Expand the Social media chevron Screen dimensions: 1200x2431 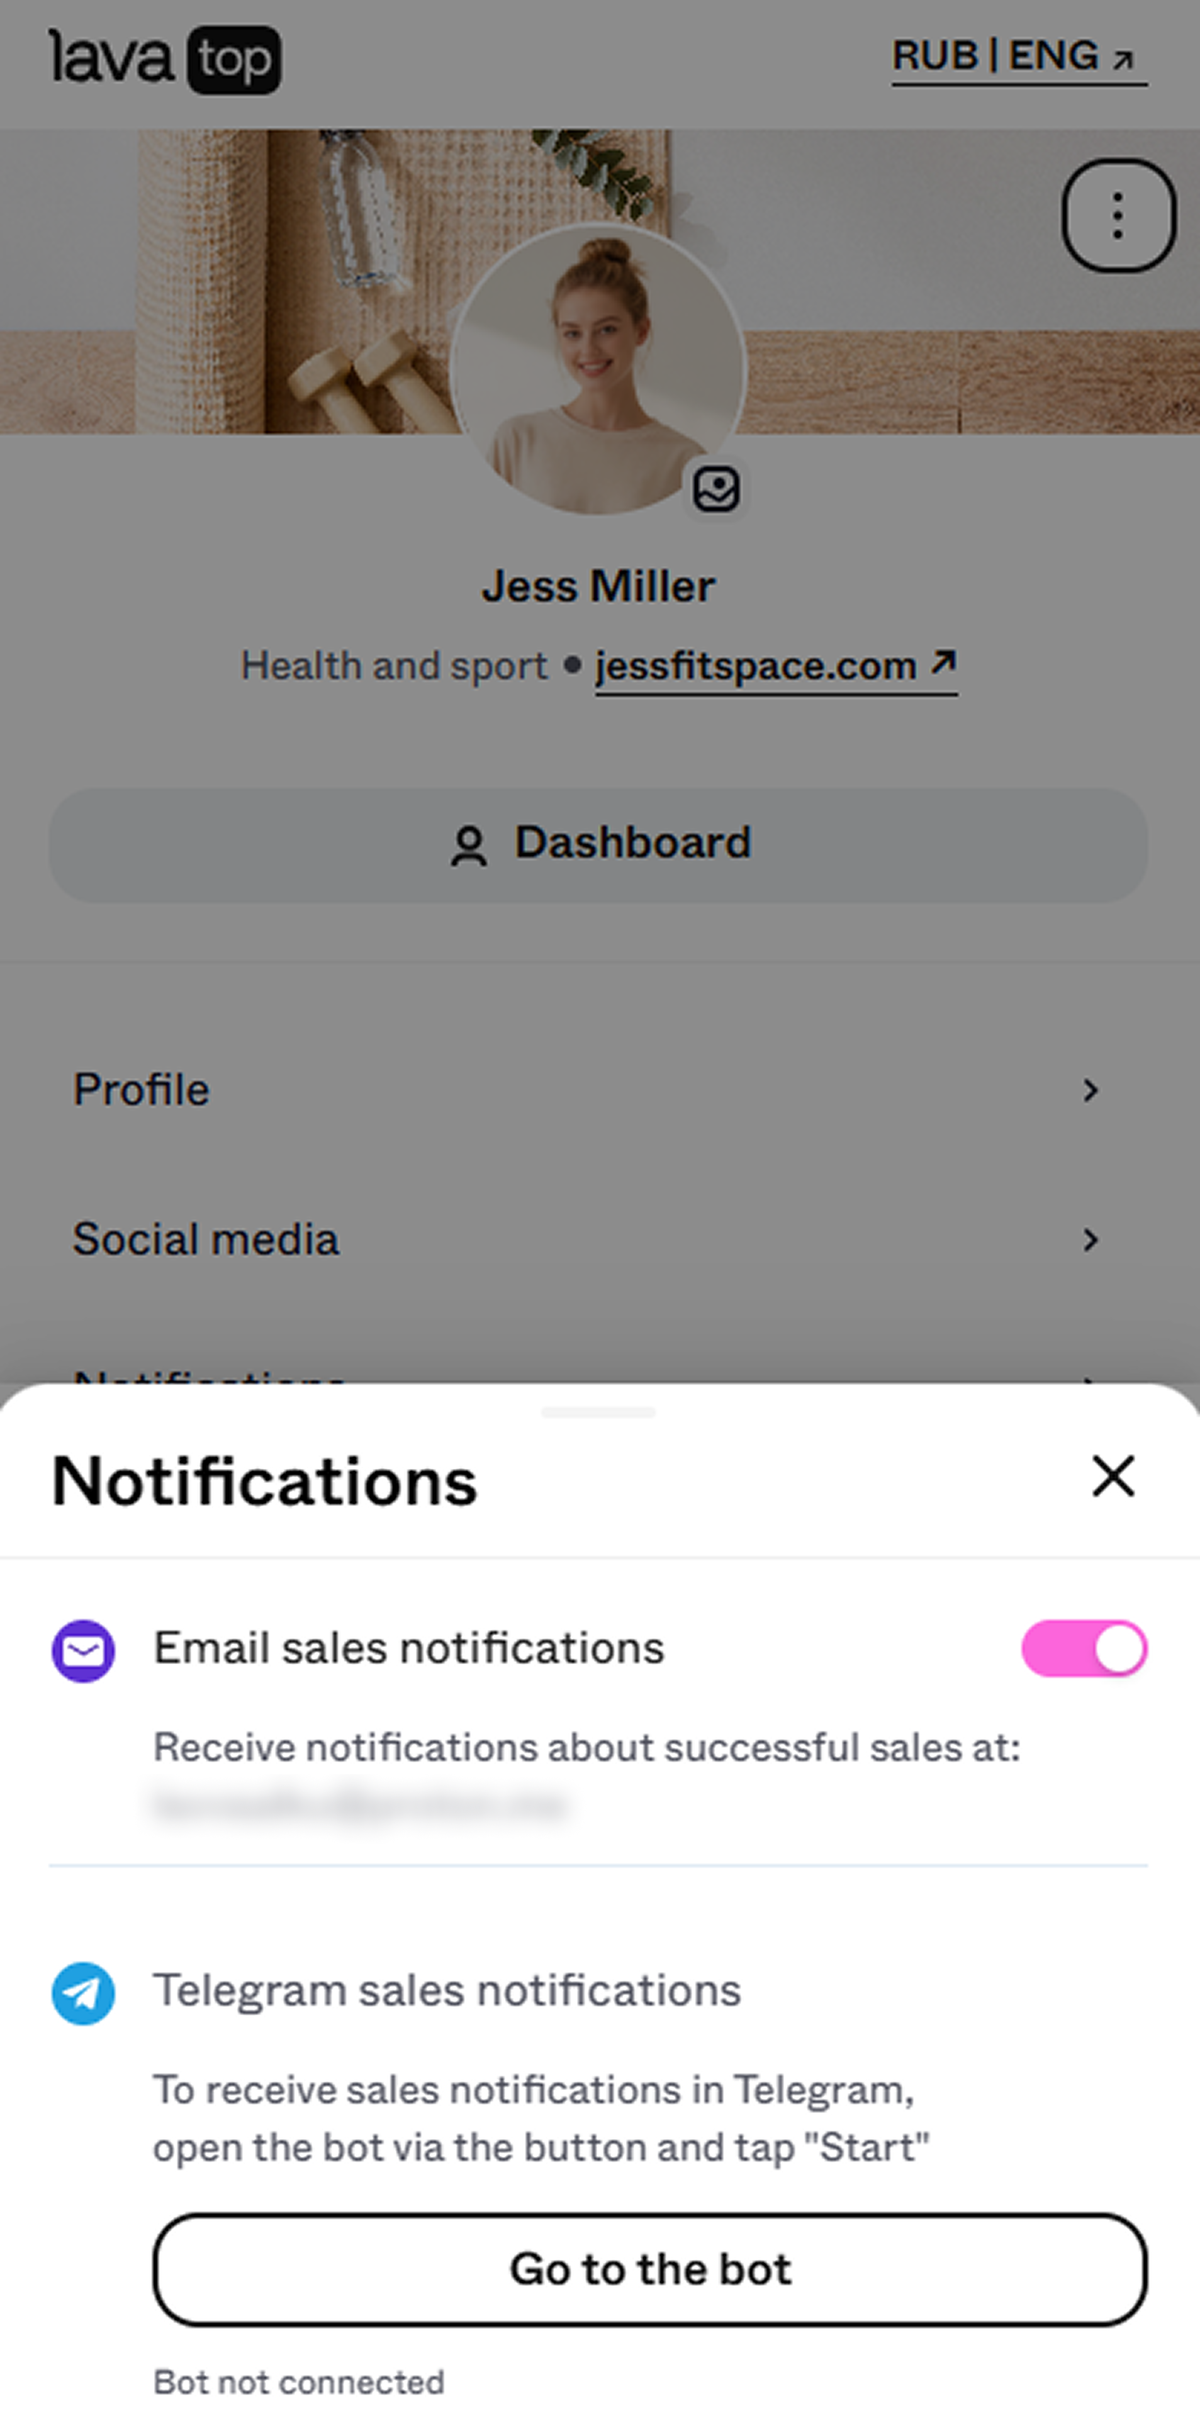[x=1091, y=1240]
